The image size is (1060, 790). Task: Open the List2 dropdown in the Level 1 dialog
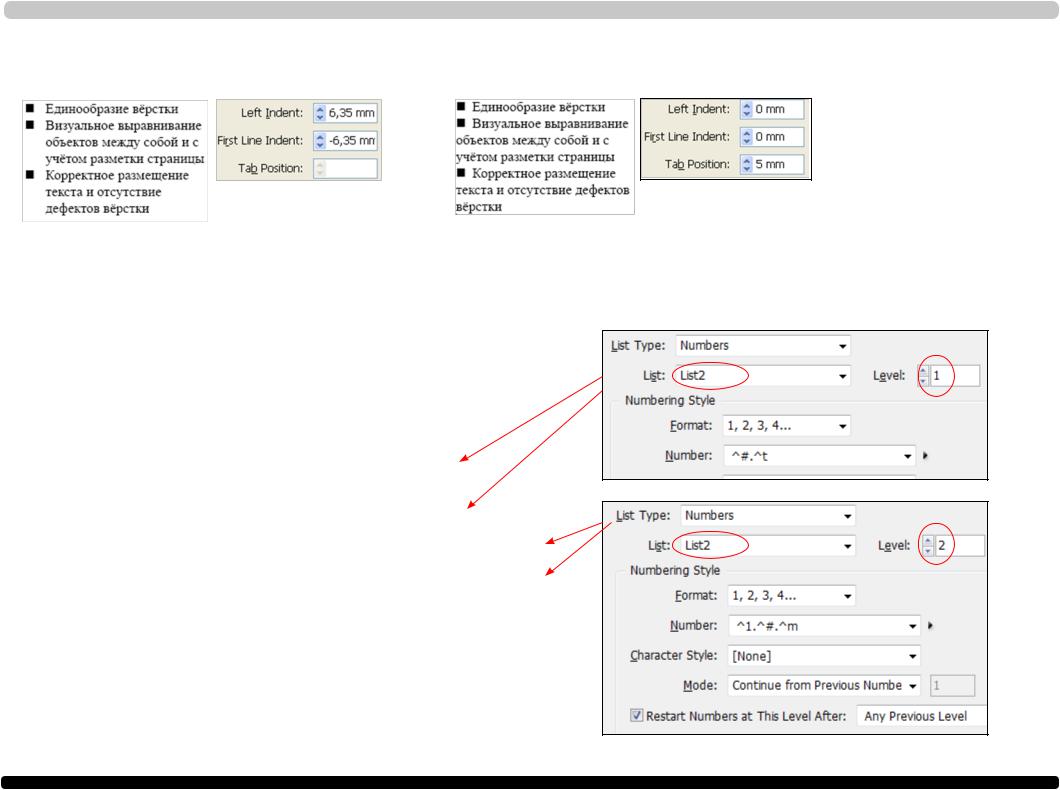(x=763, y=376)
